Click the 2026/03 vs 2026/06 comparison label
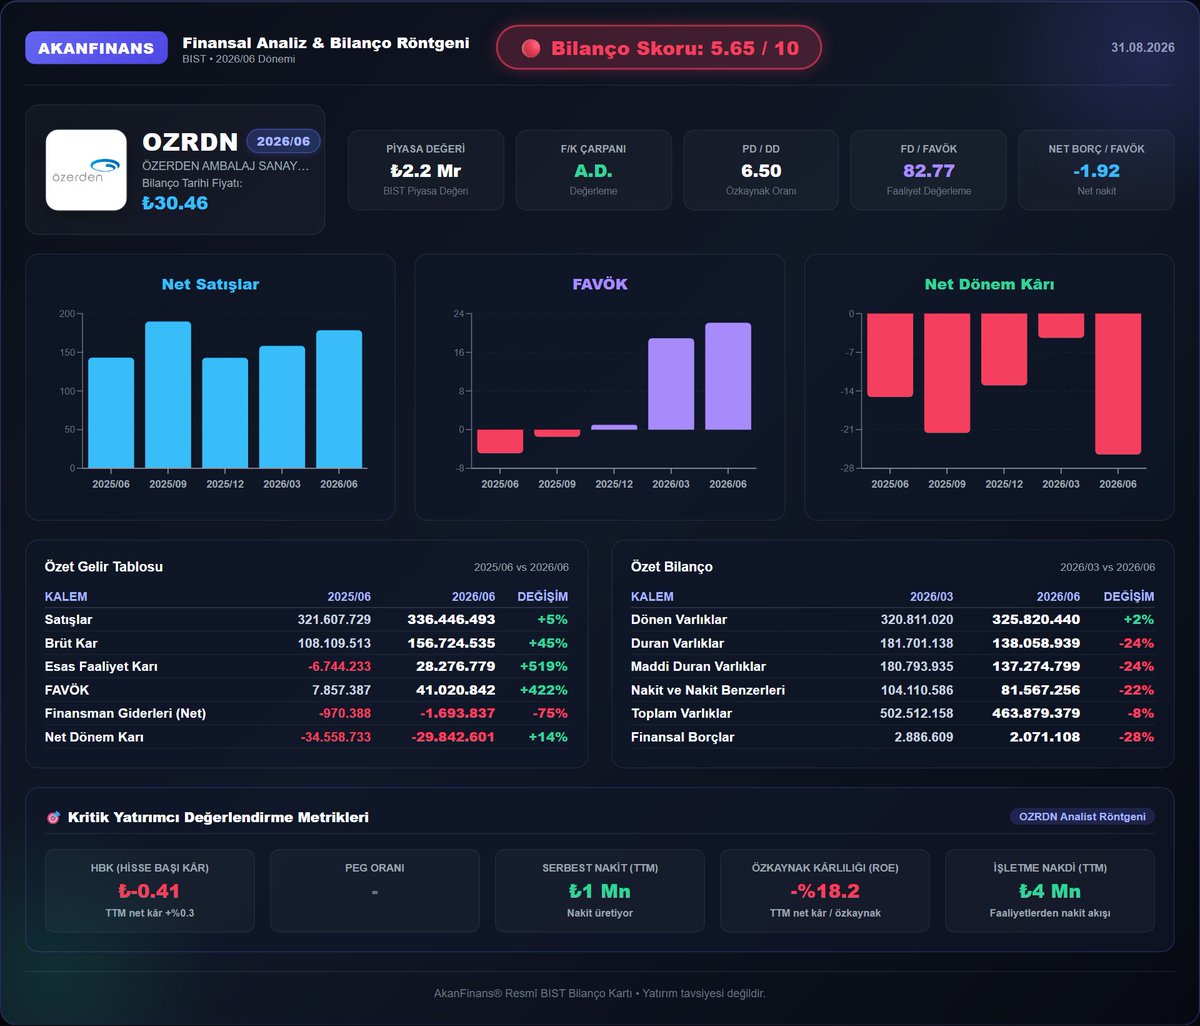1200x1026 pixels. click(1108, 567)
